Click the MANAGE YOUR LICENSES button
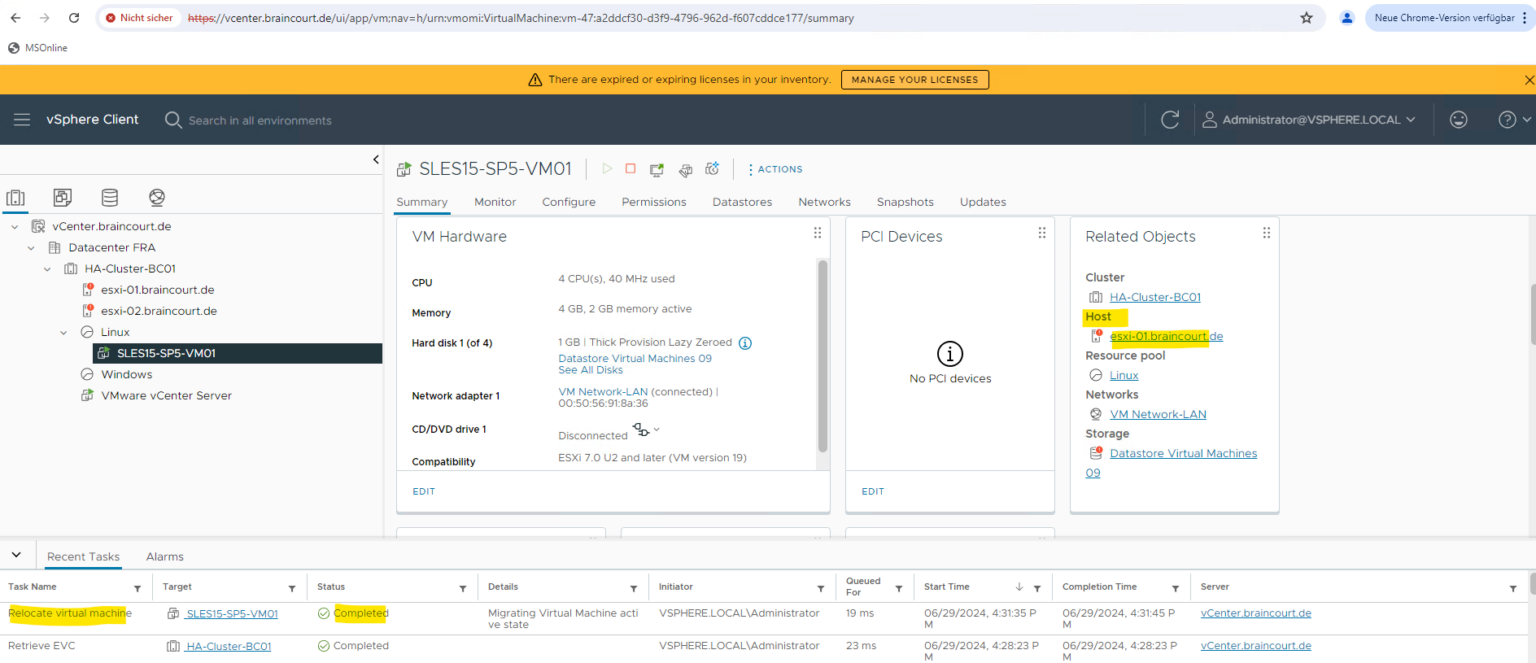This screenshot has width=1536, height=663. coord(914,79)
